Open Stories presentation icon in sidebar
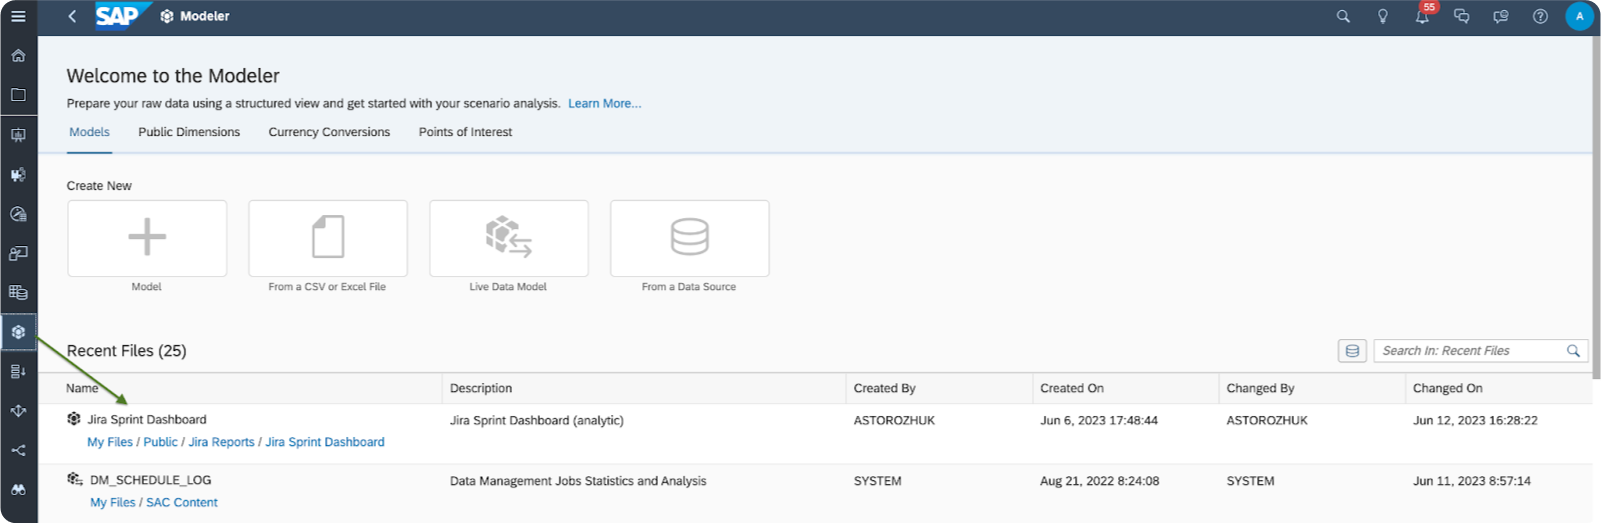 click(x=18, y=135)
